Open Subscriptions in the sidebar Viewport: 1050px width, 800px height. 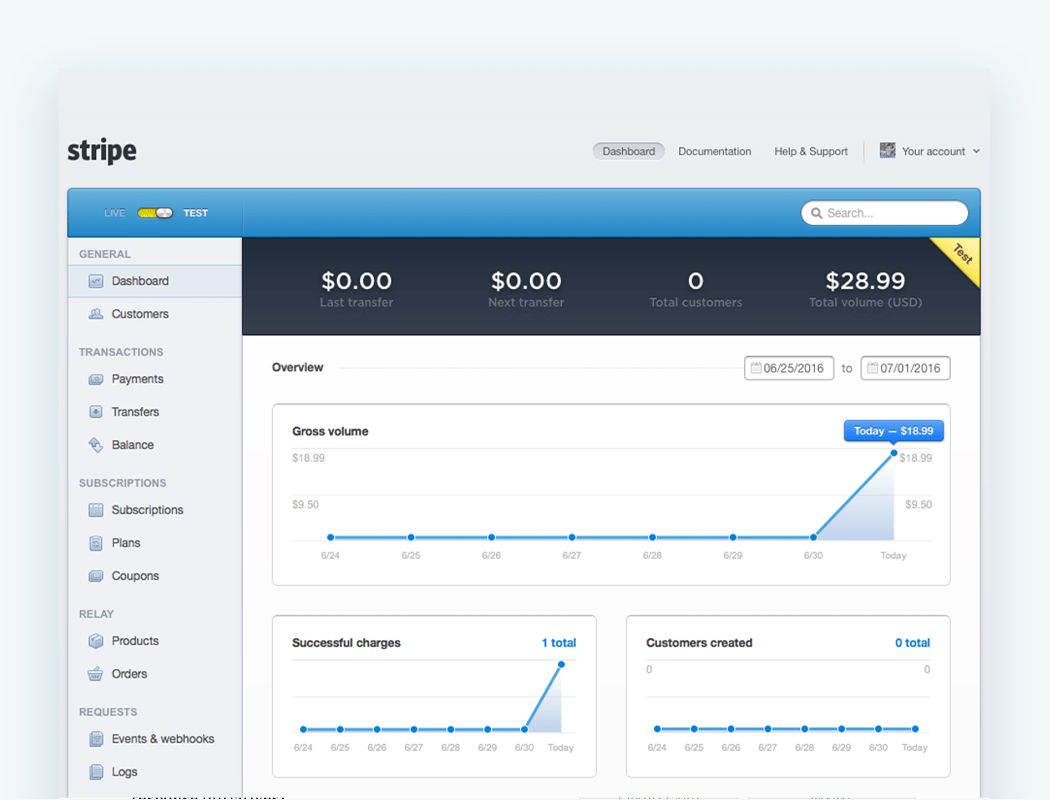147,510
